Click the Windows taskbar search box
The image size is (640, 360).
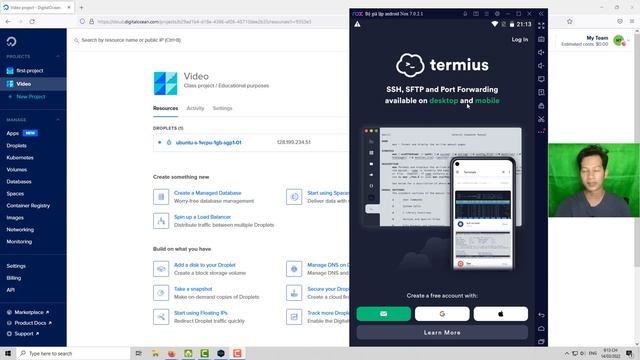73,353
